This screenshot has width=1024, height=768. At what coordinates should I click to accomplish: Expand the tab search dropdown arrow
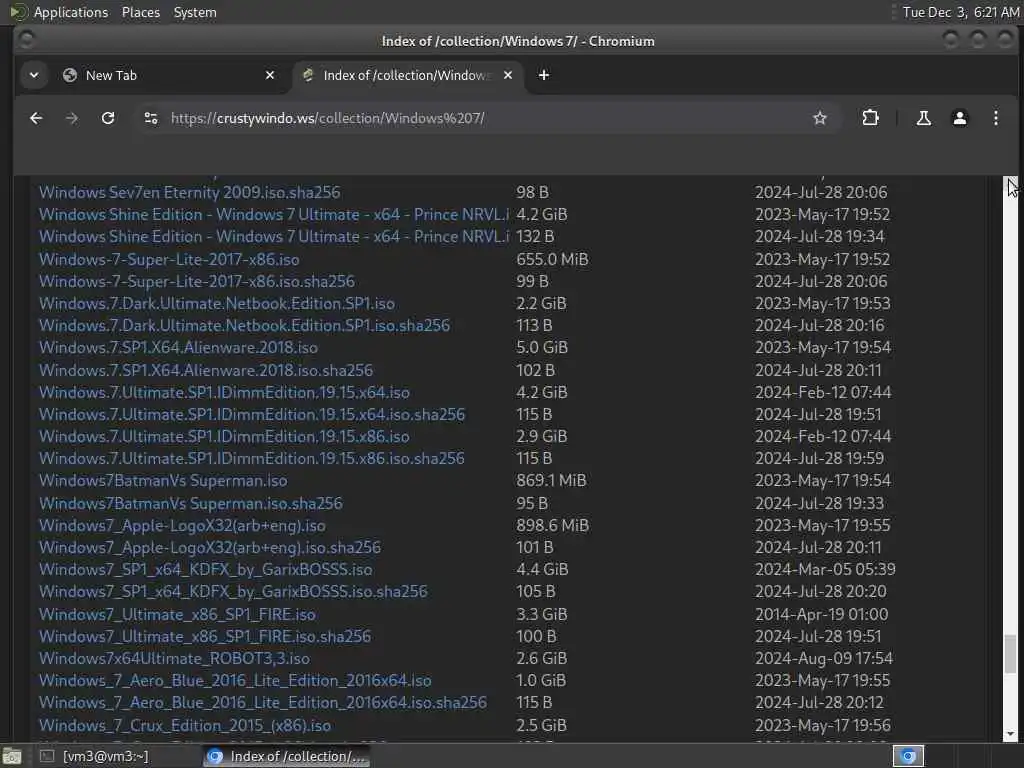34,75
